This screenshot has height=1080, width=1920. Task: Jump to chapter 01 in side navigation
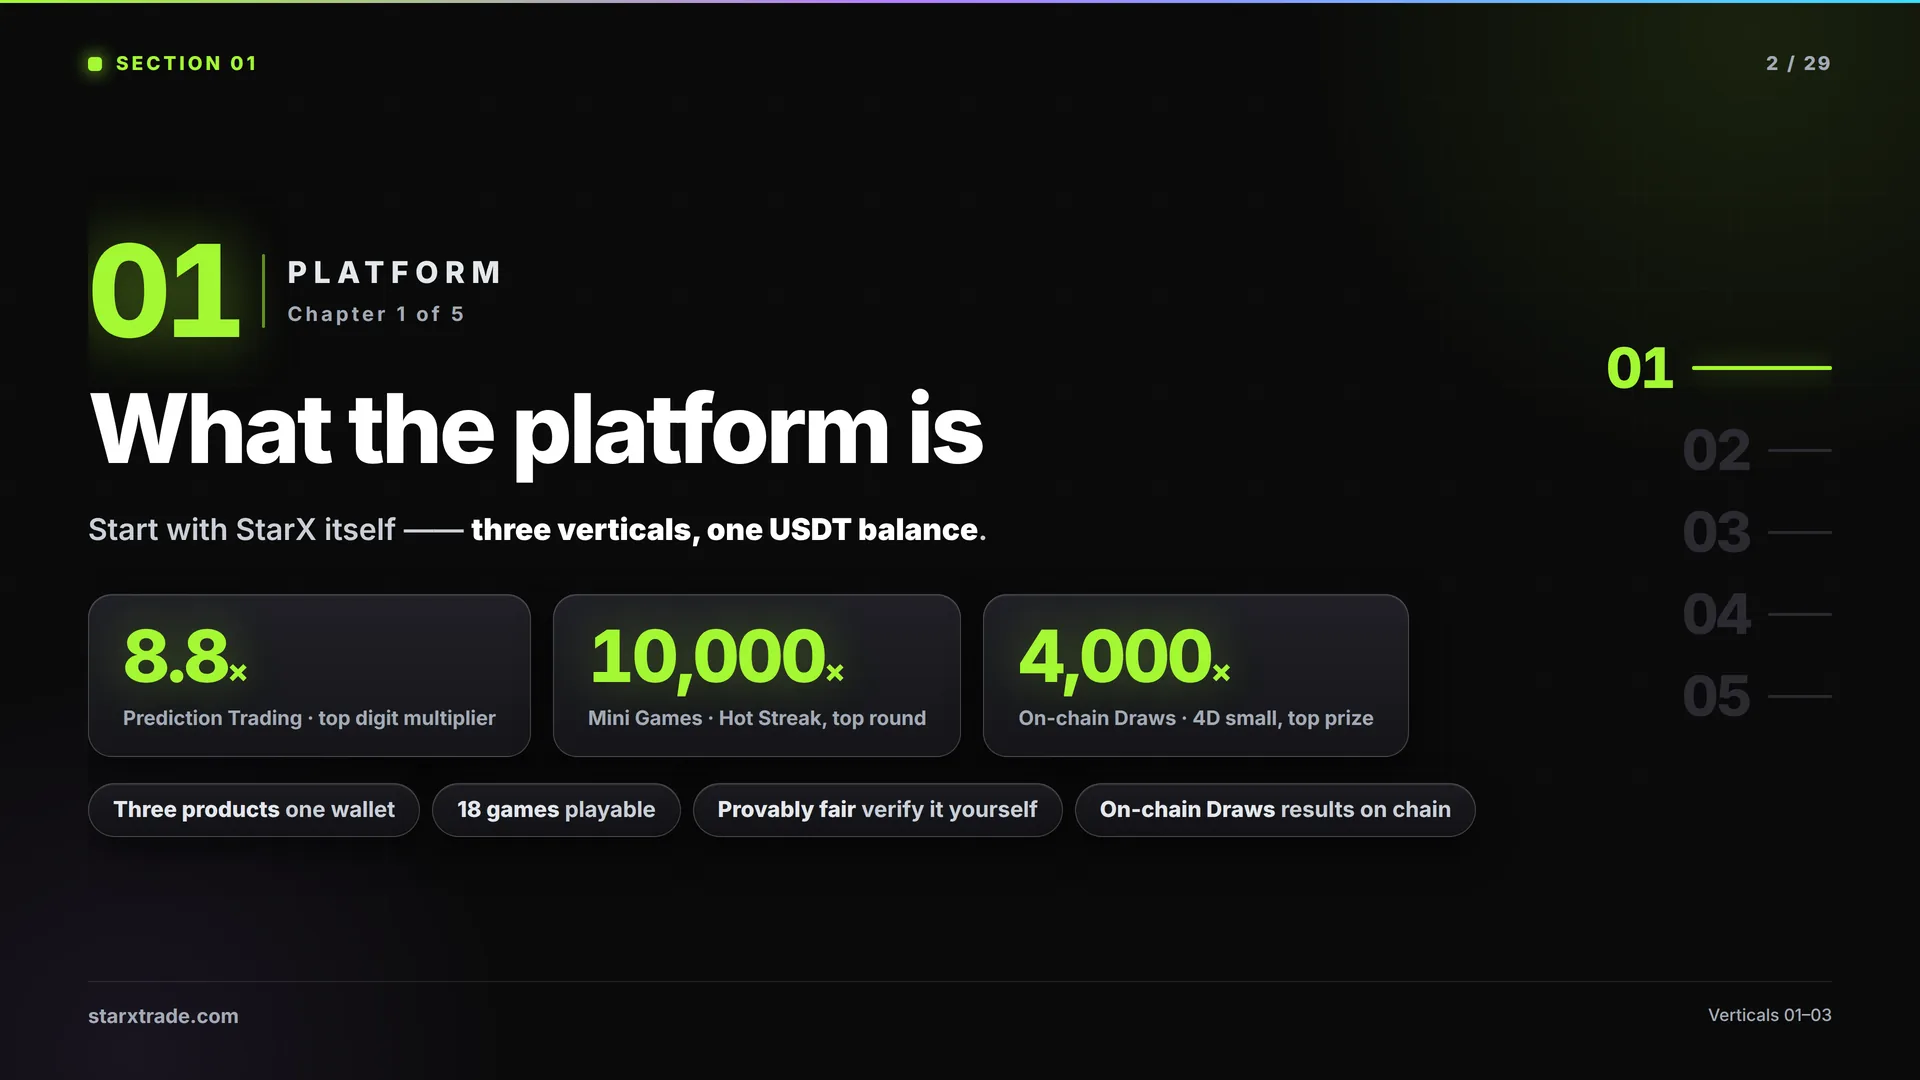[x=1719, y=368]
